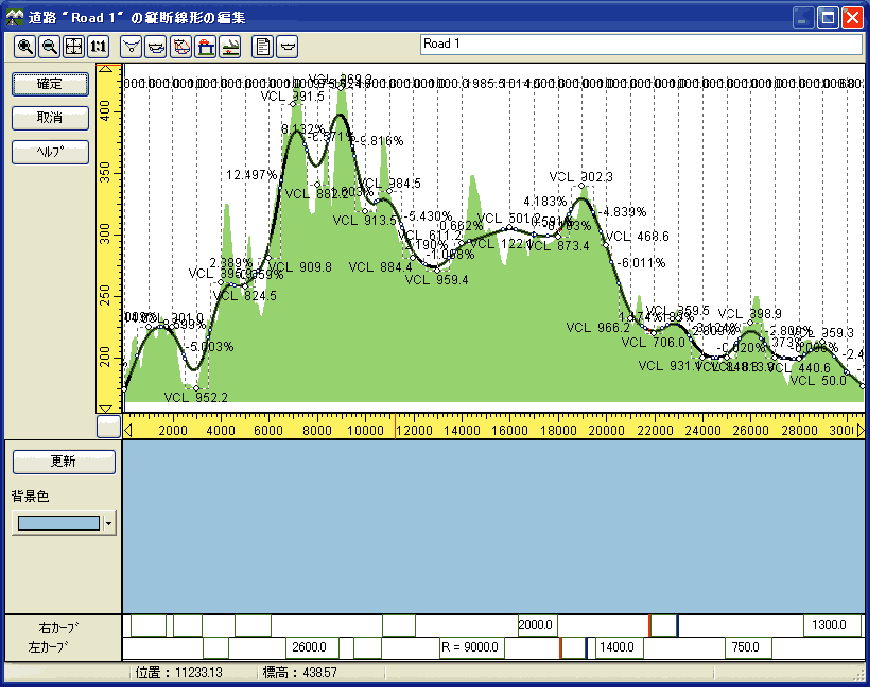Click the 4.183% grade label
The image size is (870, 687).
coord(545,201)
